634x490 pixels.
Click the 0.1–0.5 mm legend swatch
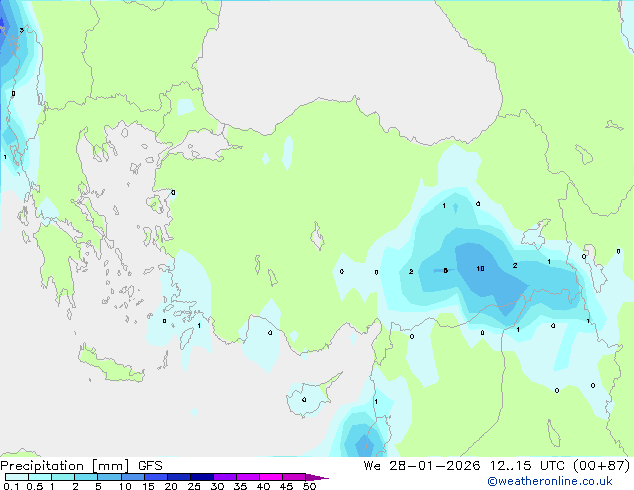pyautogui.click(x=17, y=477)
